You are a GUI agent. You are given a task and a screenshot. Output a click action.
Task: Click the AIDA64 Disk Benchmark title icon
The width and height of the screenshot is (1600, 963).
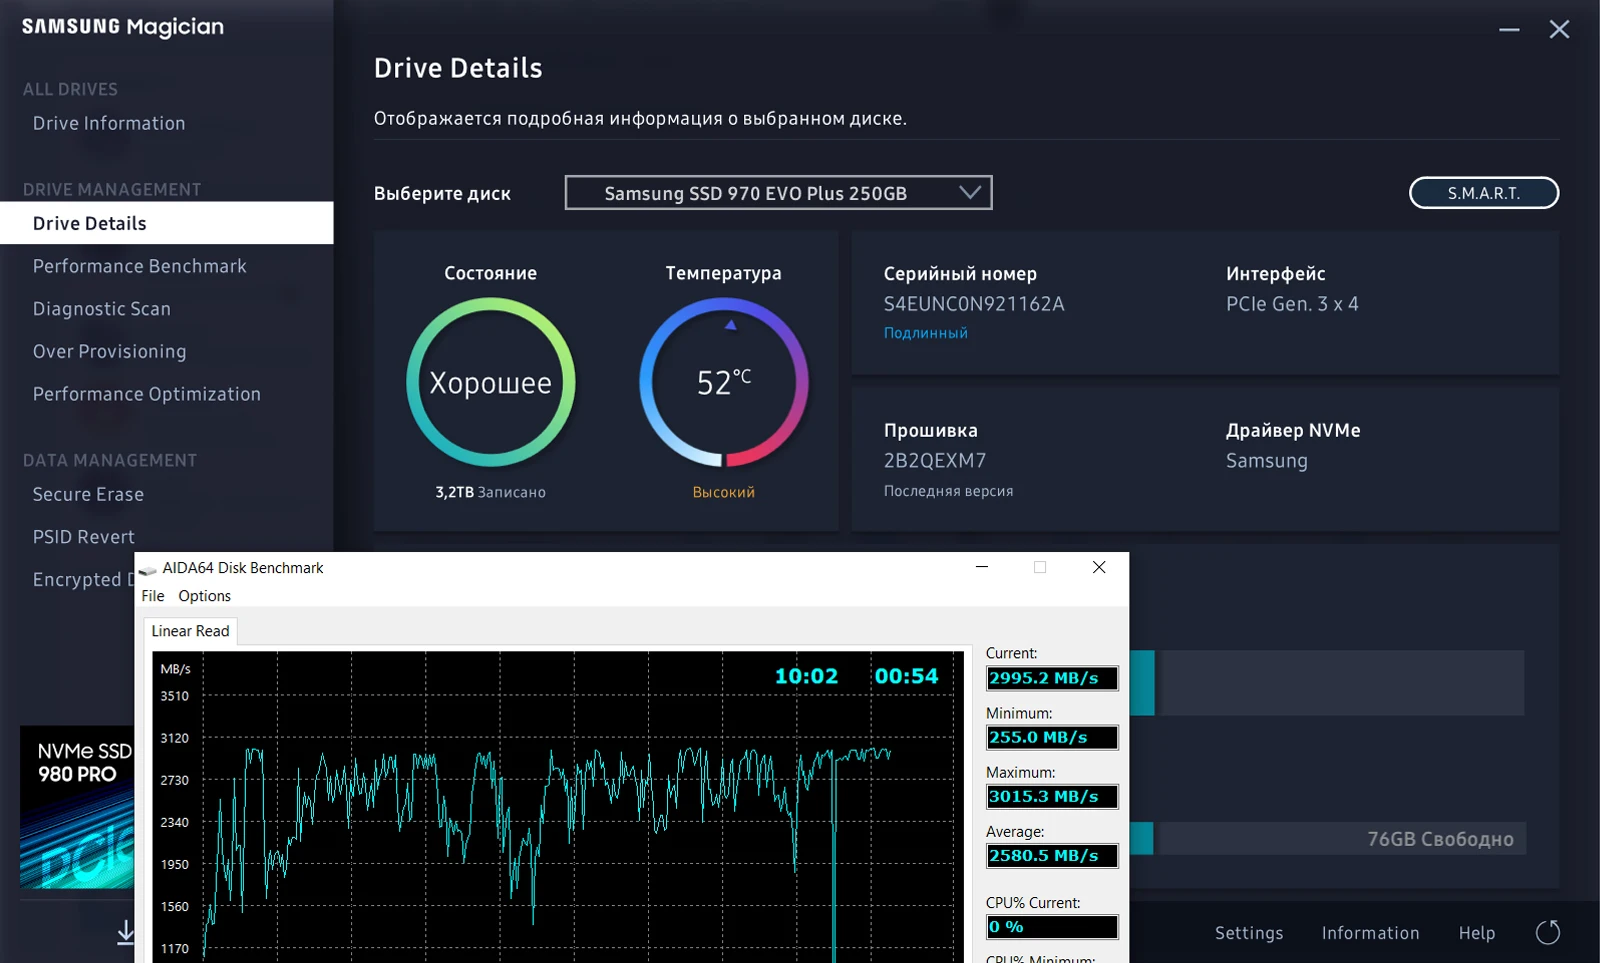point(148,568)
